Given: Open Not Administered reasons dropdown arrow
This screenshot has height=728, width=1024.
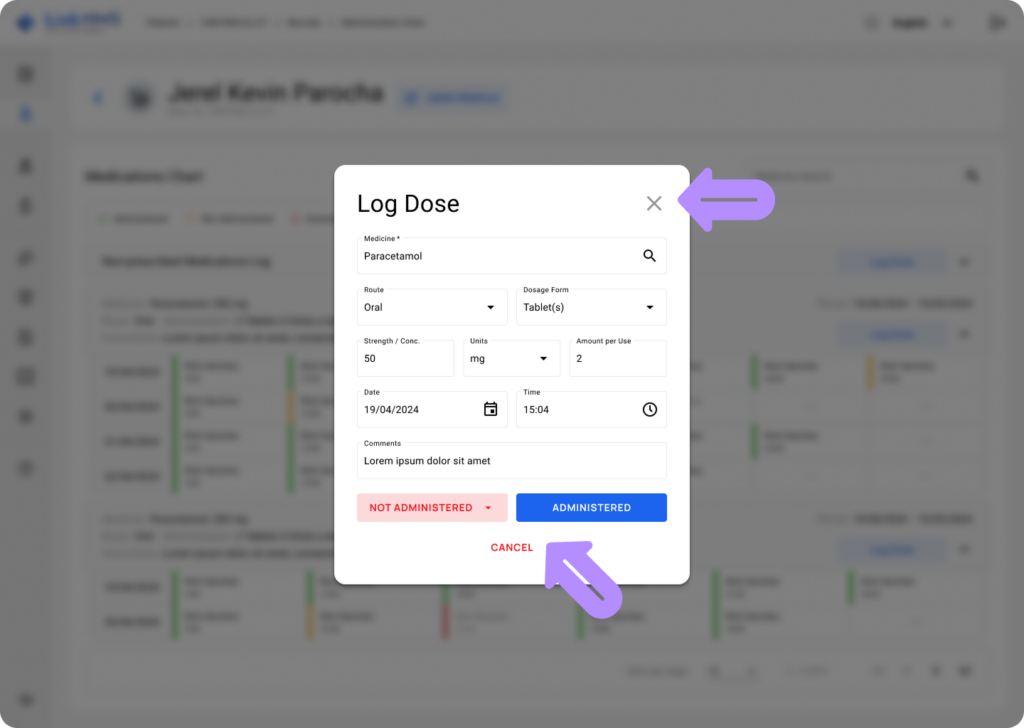Looking at the screenshot, I should 488,508.
